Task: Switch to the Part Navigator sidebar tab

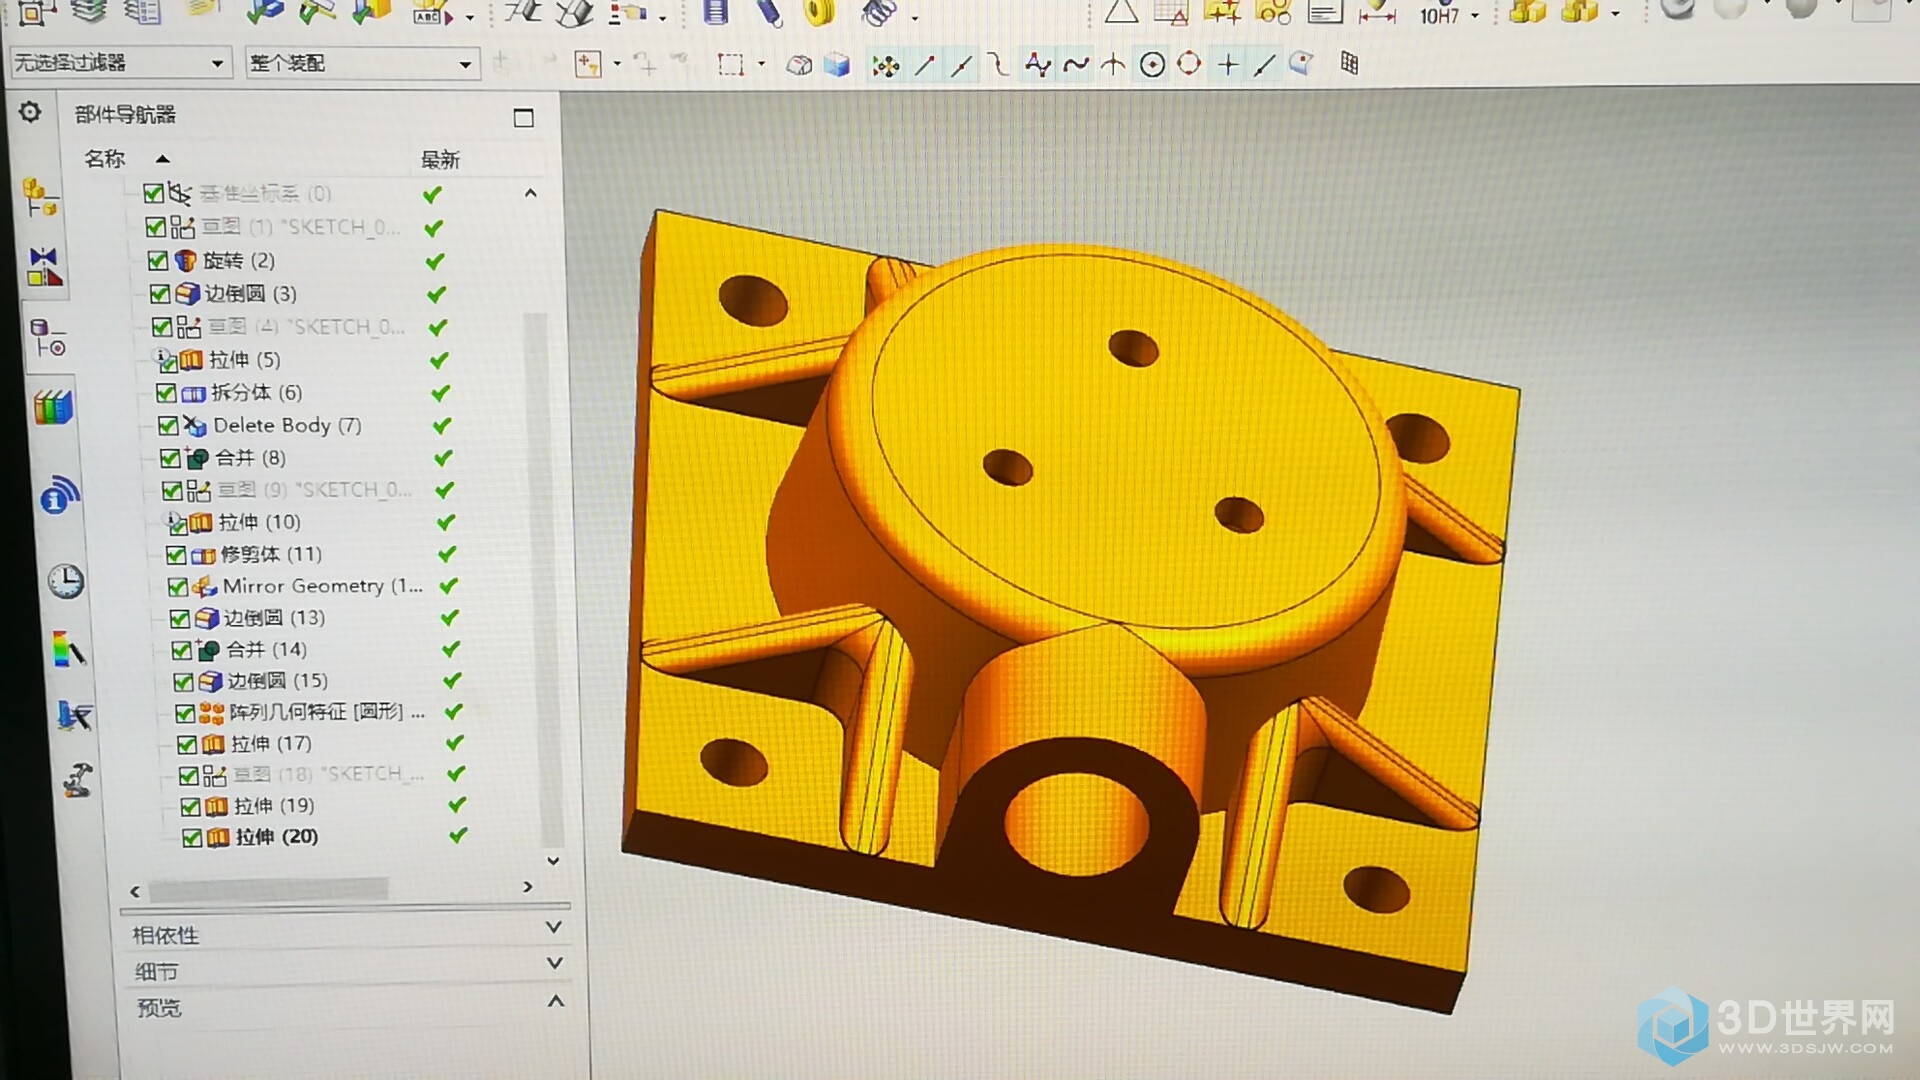Action: point(48,339)
